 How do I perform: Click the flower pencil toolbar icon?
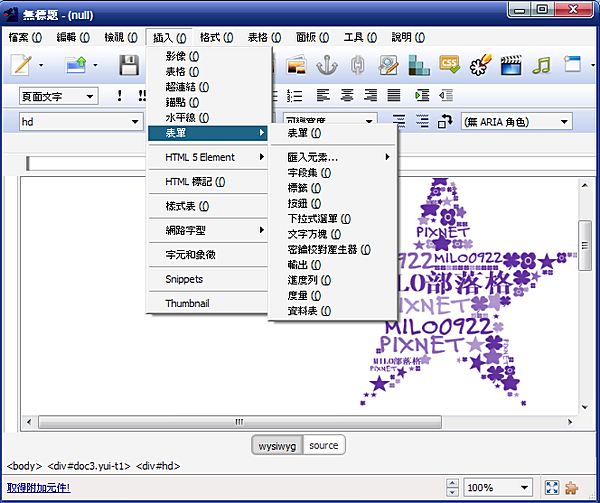(480, 65)
